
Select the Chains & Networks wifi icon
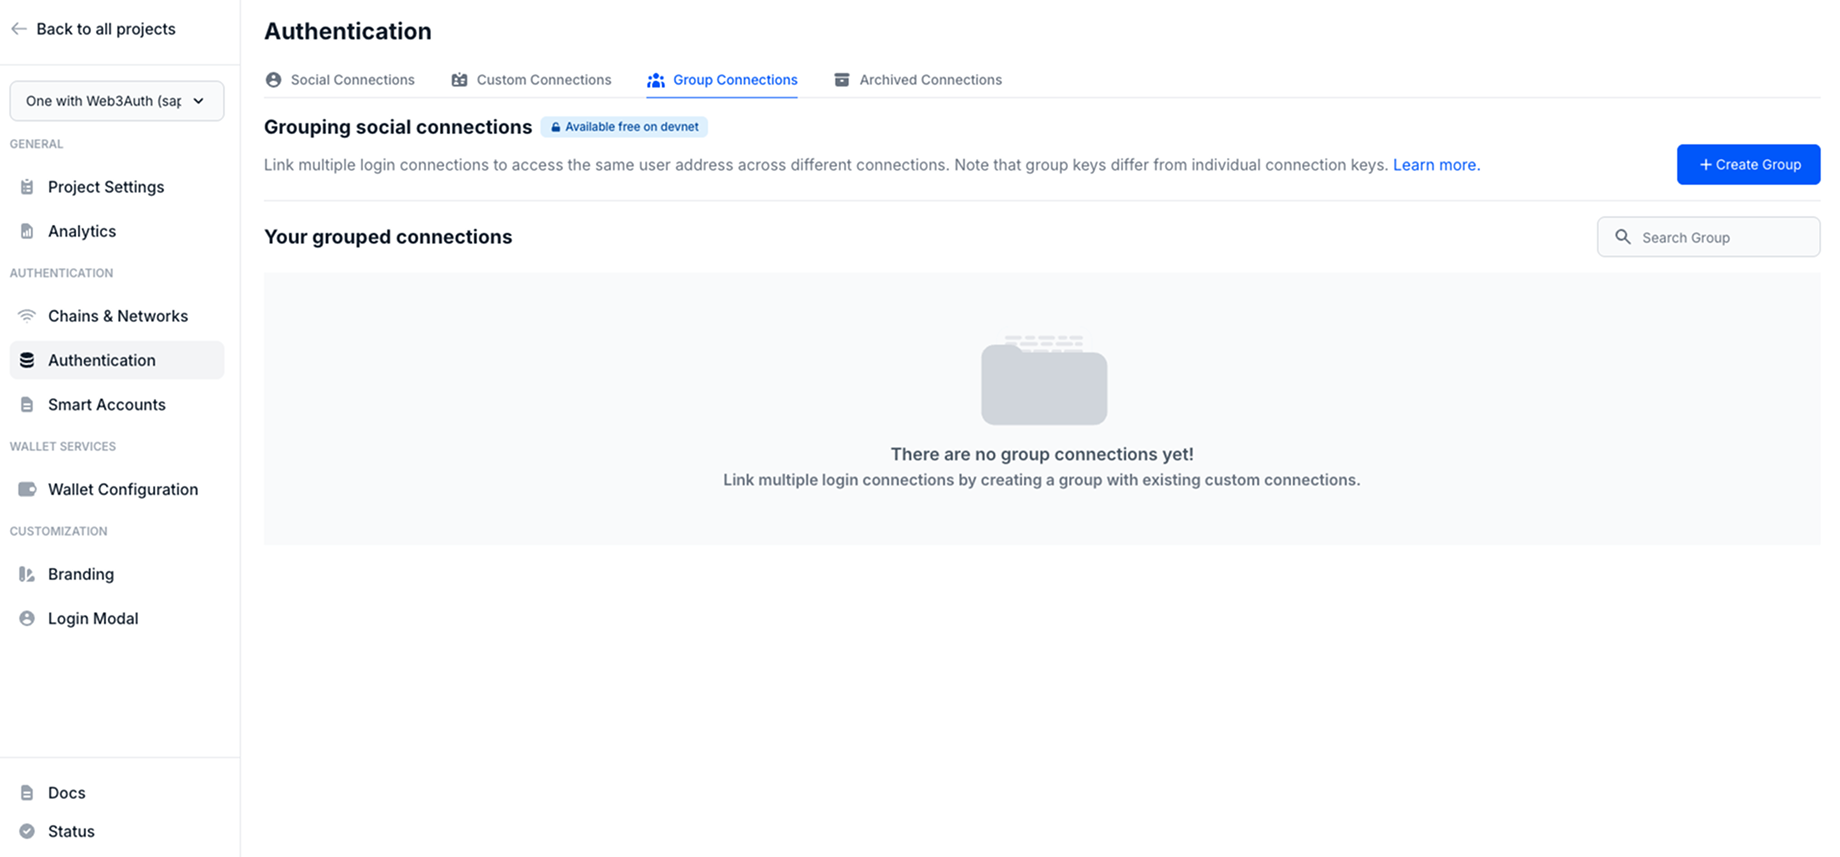tap(26, 315)
